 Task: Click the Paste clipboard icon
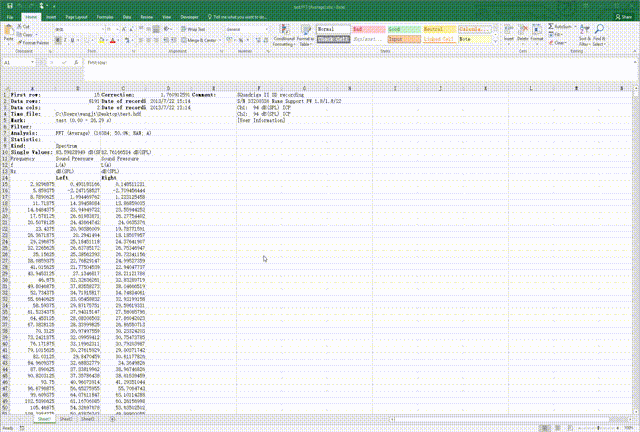click(9, 31)
